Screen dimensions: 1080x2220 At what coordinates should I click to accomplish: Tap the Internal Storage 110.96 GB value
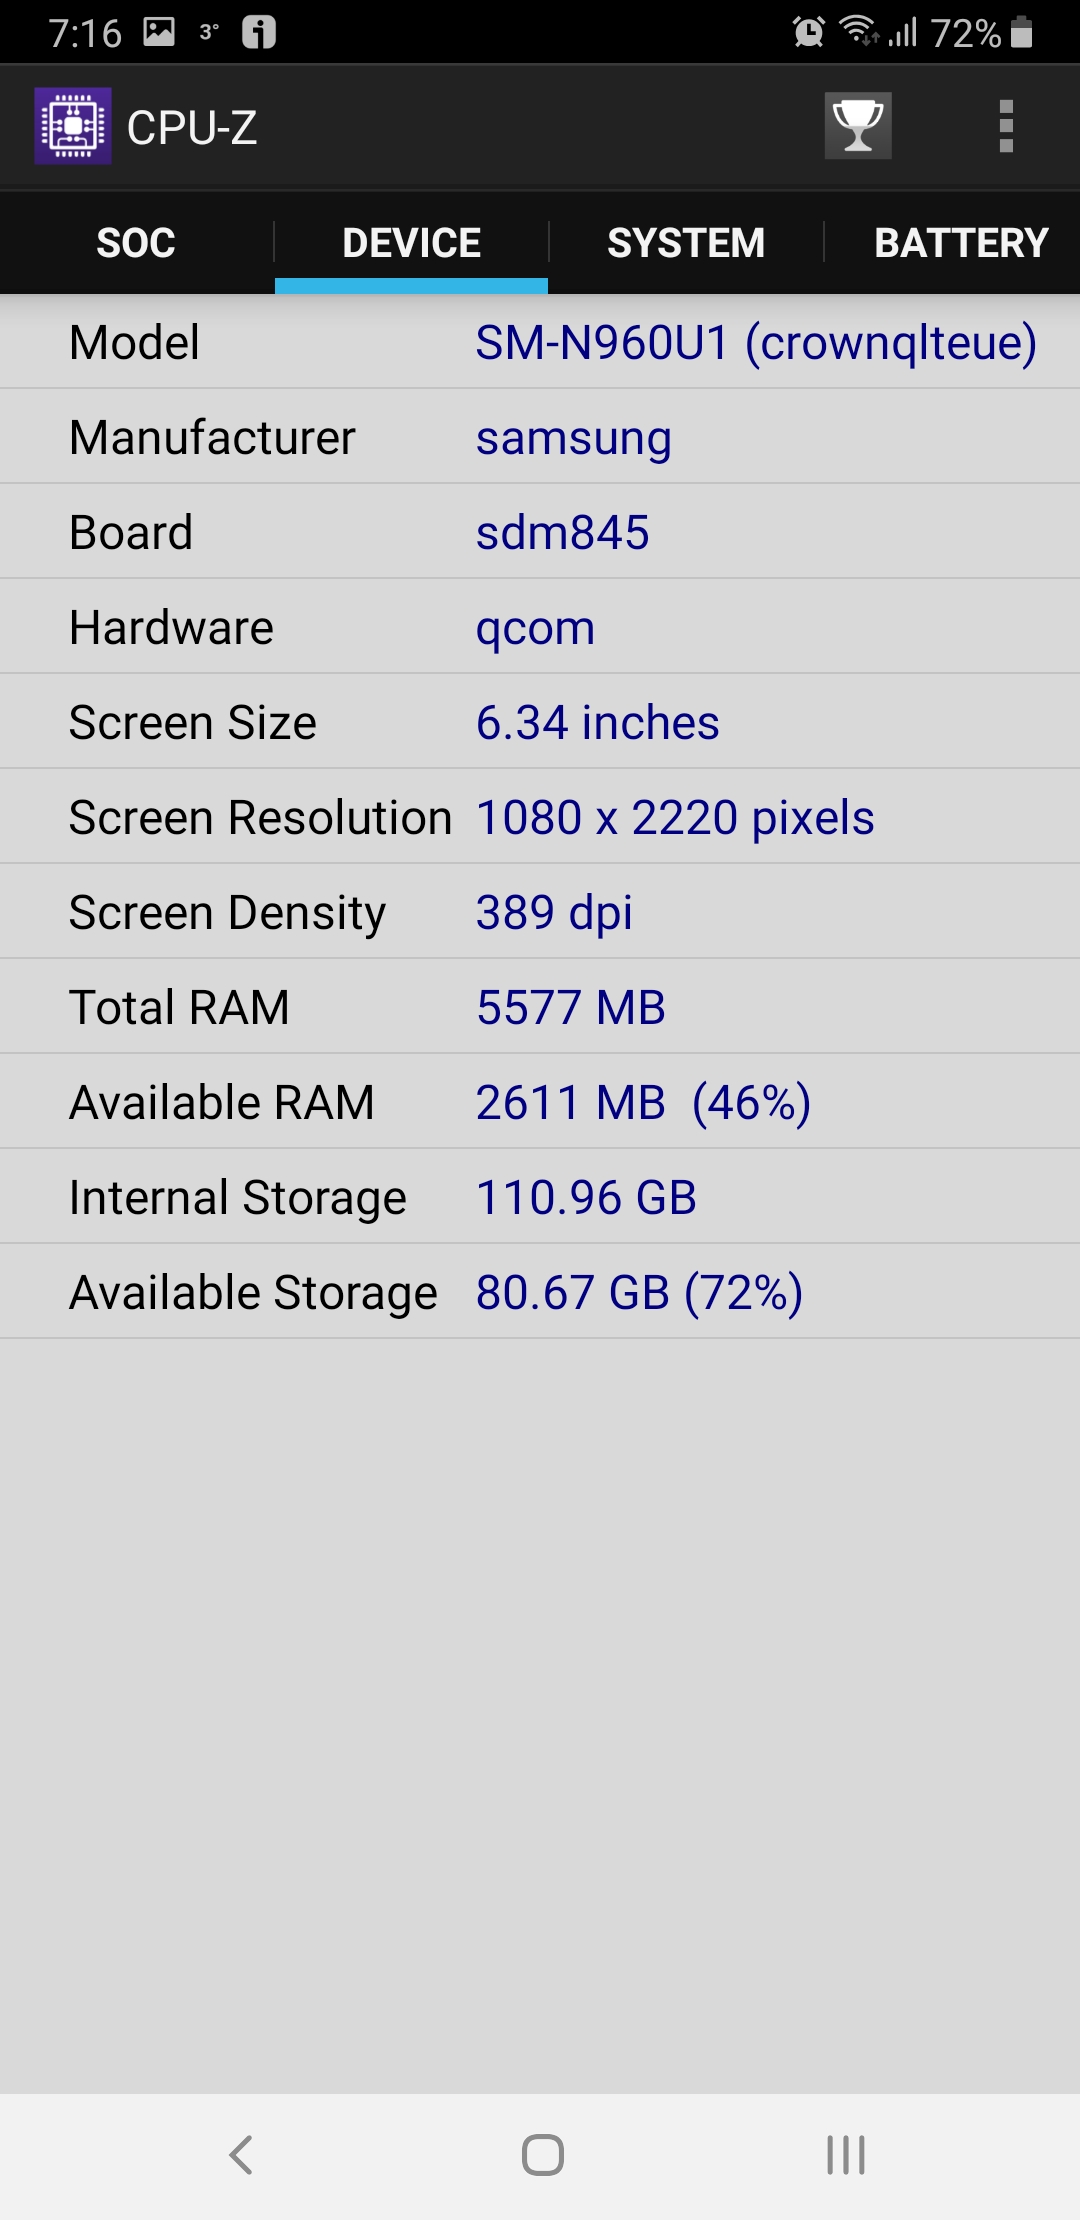[586, 1197]
